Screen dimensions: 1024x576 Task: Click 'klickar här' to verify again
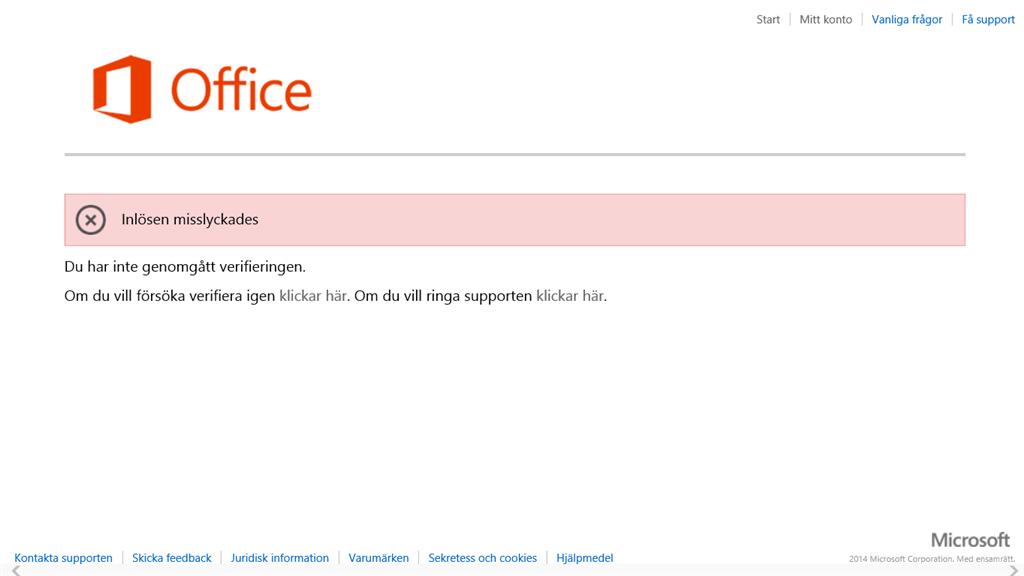[x=313, y=296]
